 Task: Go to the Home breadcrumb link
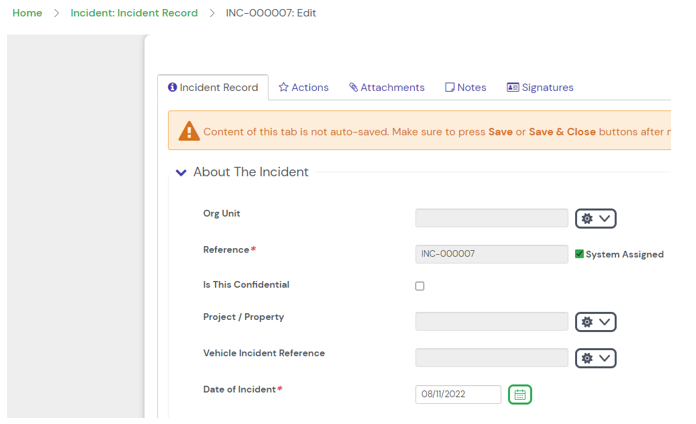(x=27, y=13)
